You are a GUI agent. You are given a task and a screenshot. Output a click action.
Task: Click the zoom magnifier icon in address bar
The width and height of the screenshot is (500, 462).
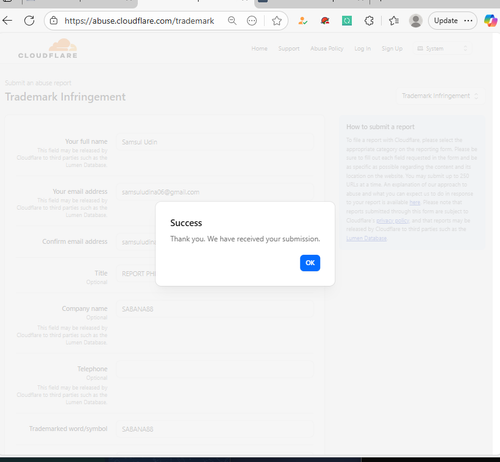232,21
